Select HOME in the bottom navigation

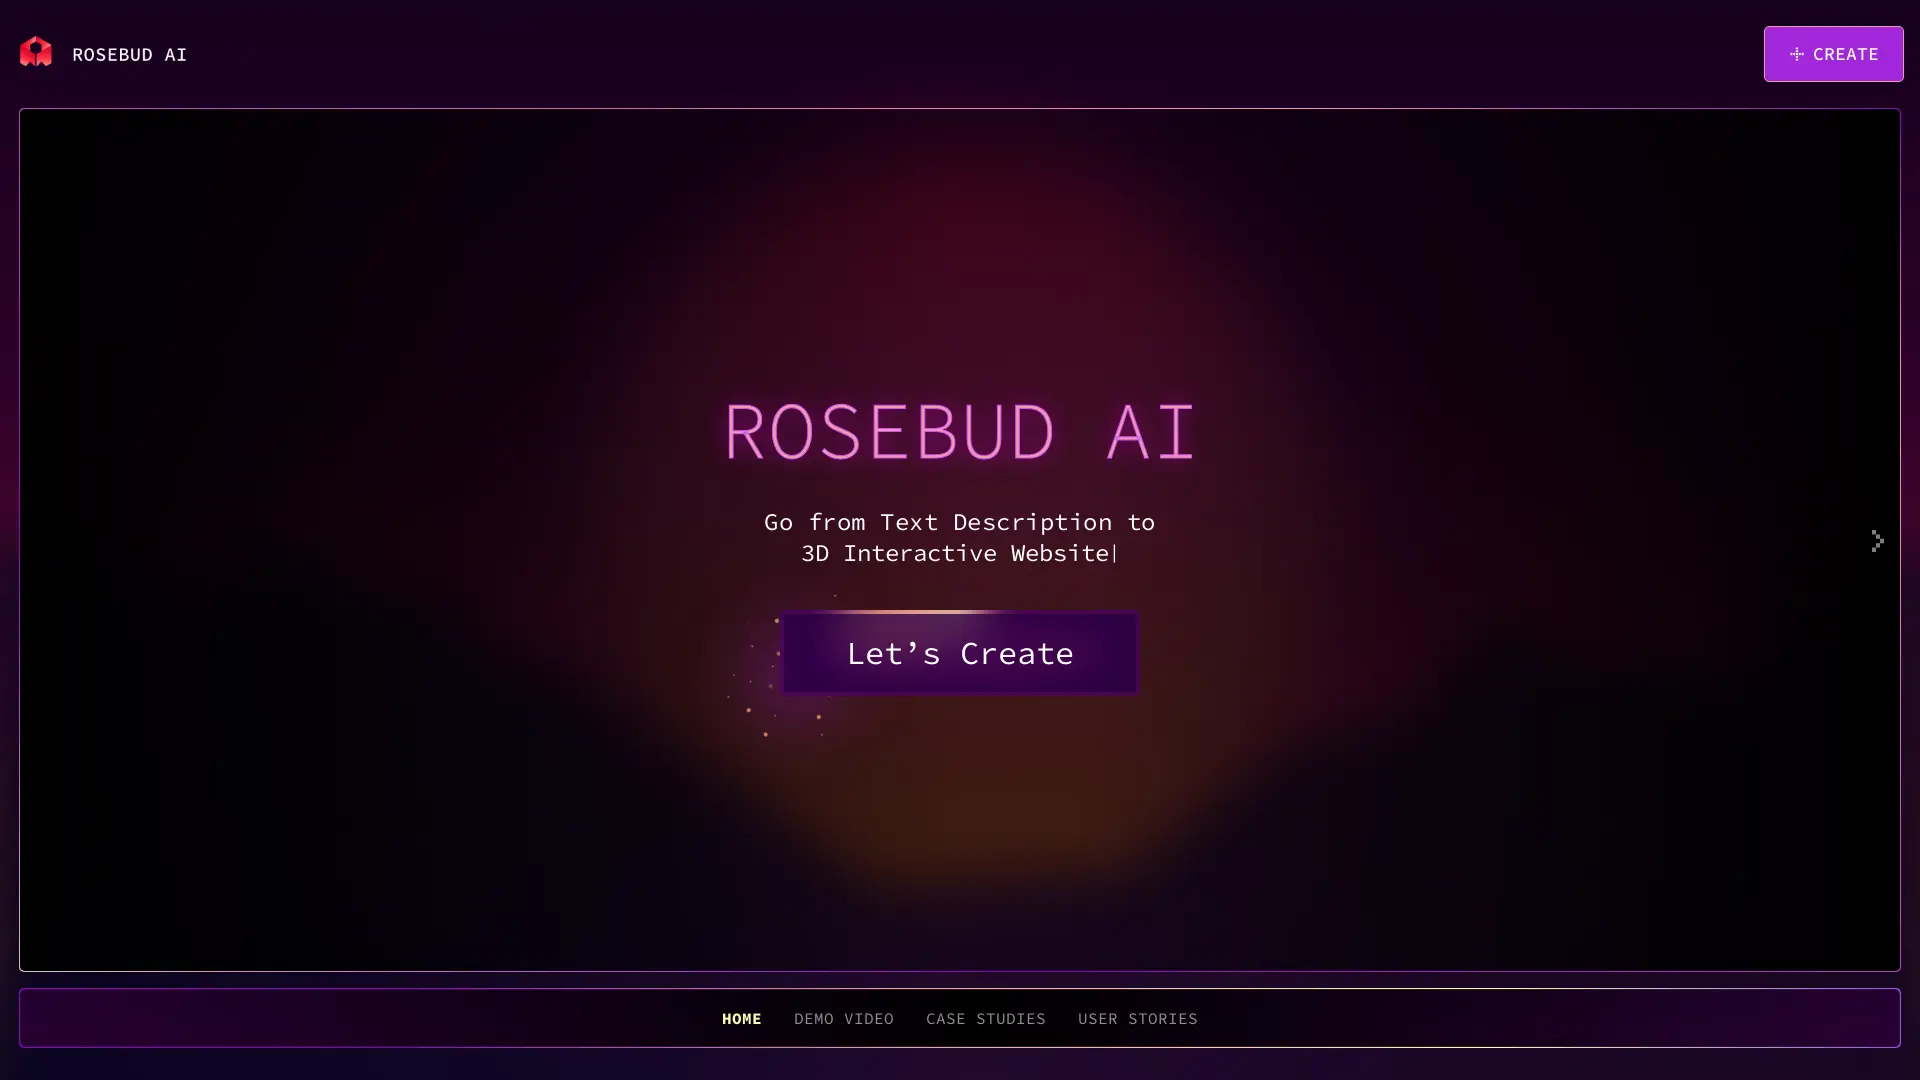pos(740,1018)
